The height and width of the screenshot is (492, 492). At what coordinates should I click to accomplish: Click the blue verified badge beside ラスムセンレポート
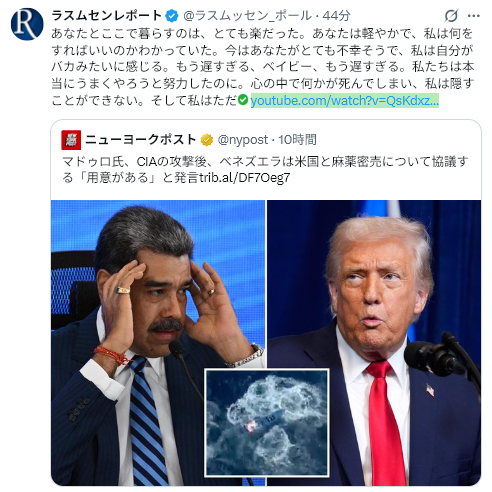click(172, 16)
